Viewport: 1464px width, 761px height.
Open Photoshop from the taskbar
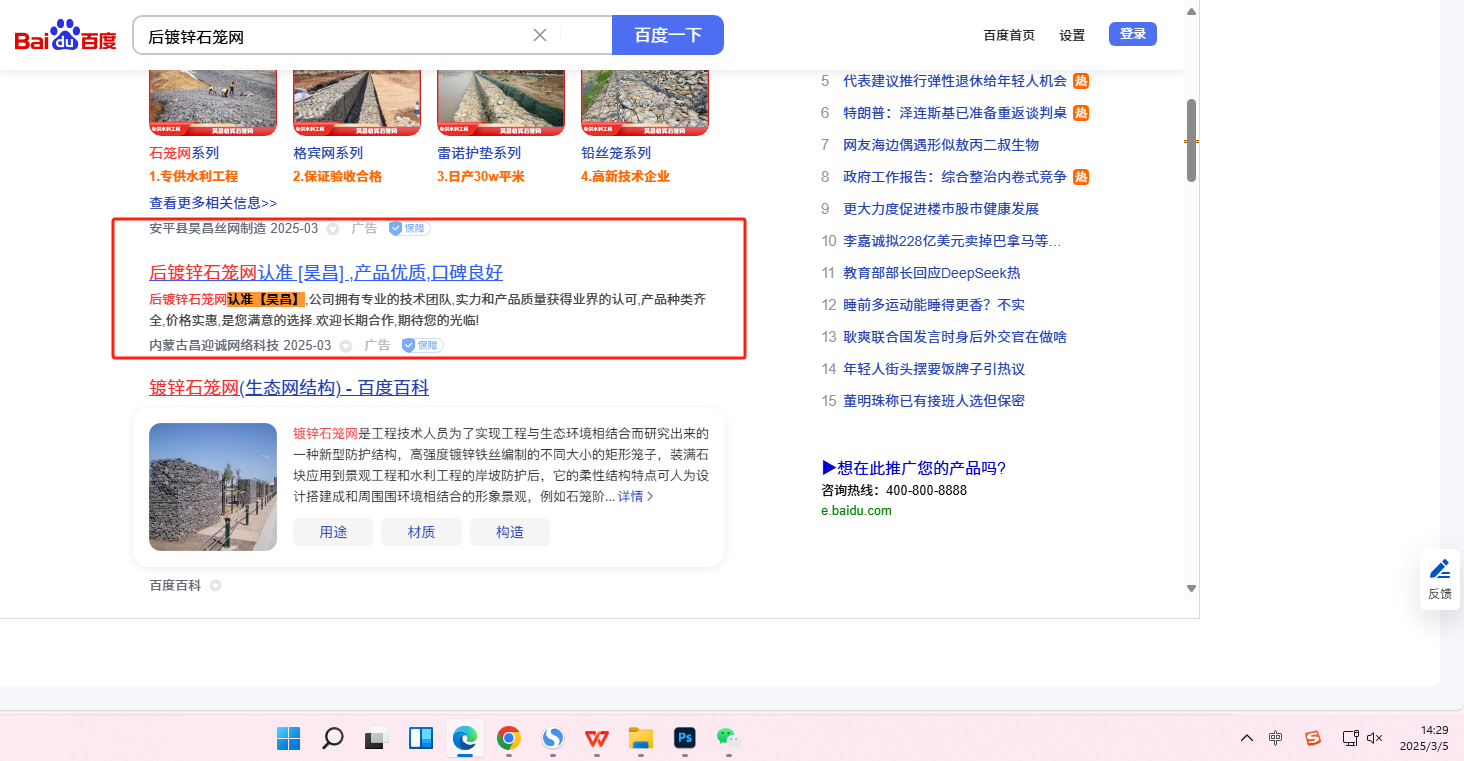pos(685,739)
